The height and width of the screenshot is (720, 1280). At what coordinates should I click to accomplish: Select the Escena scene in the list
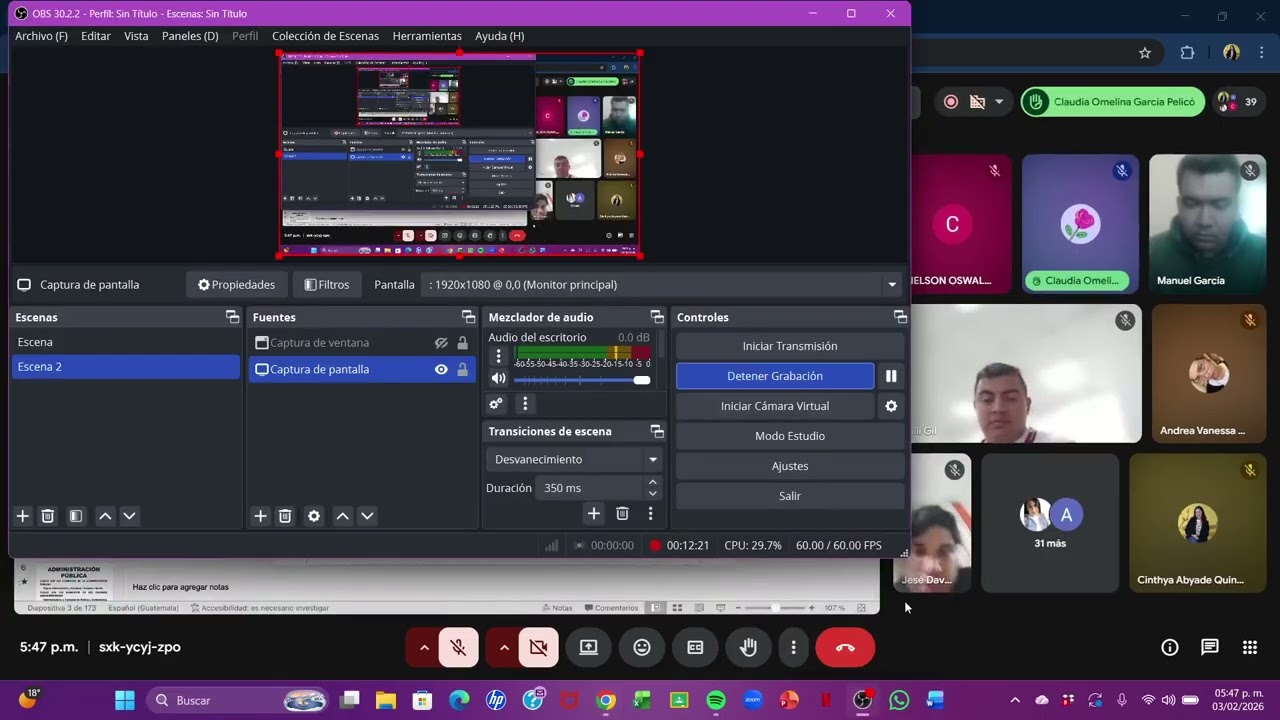coord(126,342)
